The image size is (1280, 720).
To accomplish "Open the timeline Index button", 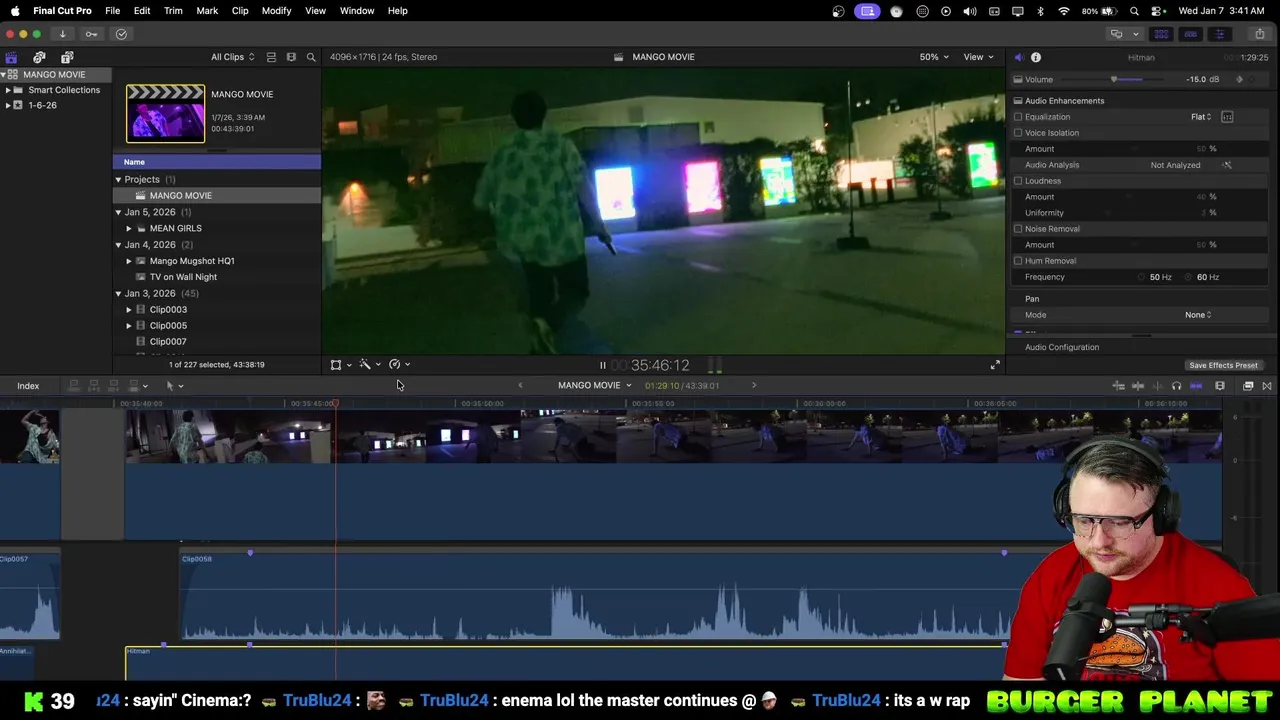I will tap(28, 386).
